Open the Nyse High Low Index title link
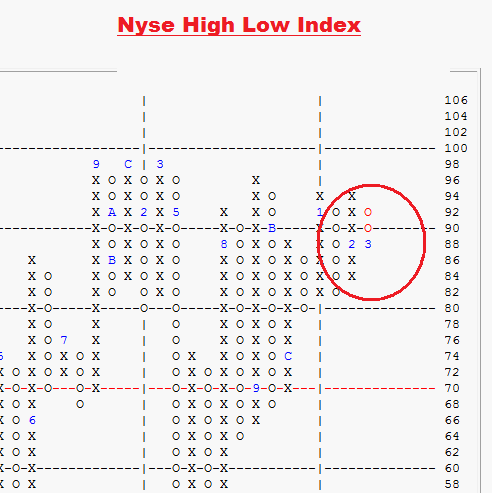Image resolution: width=492 pixels, height=493 pixels. pos(239,25)
